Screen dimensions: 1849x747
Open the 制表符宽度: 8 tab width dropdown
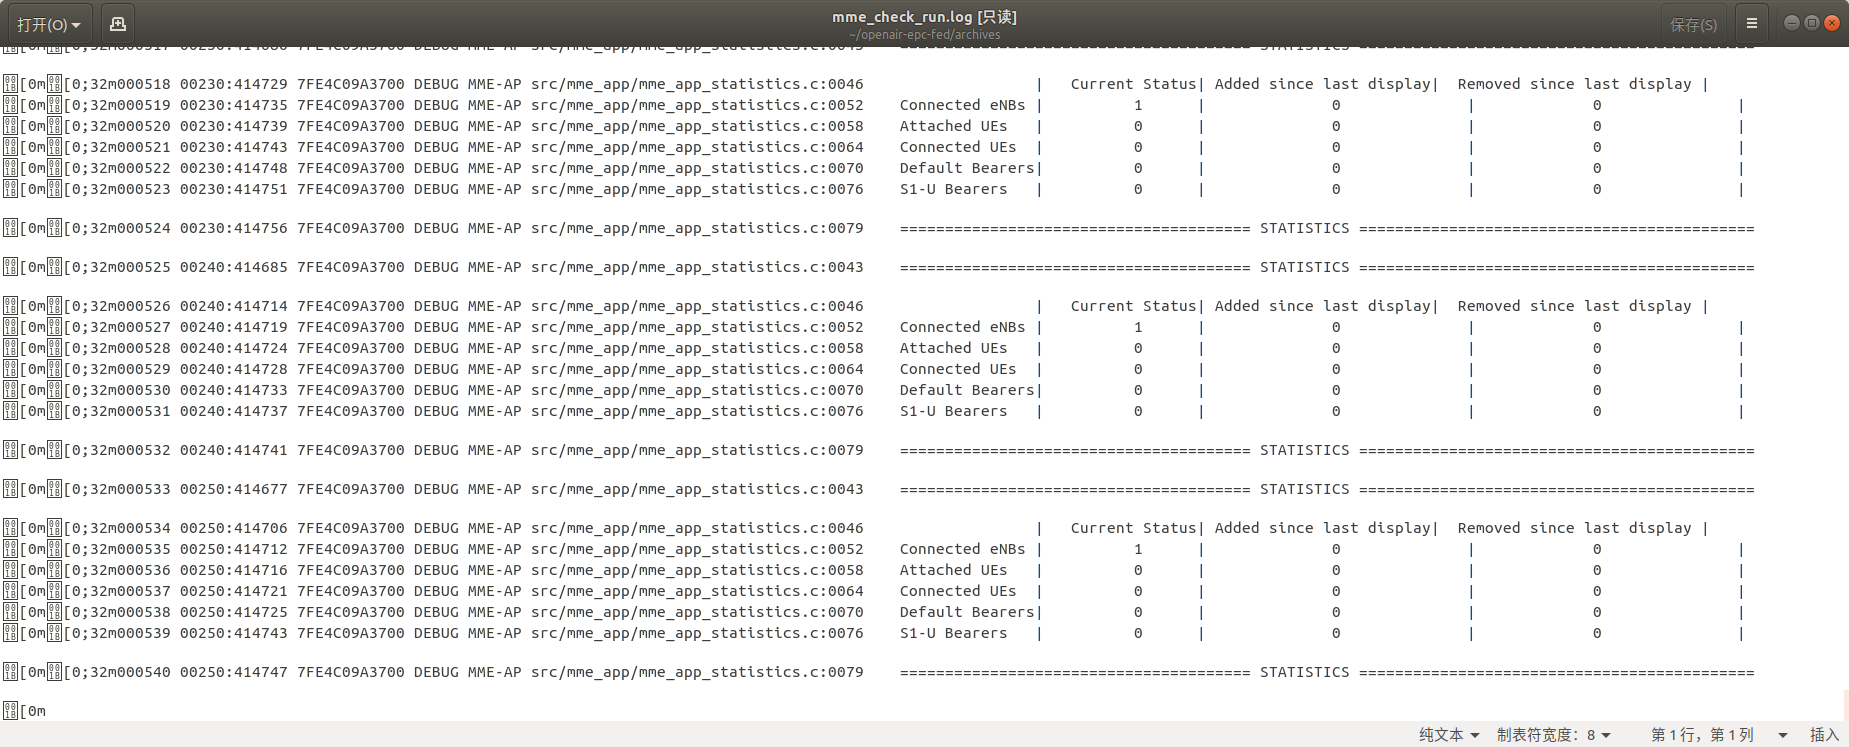coord(1554,735)
